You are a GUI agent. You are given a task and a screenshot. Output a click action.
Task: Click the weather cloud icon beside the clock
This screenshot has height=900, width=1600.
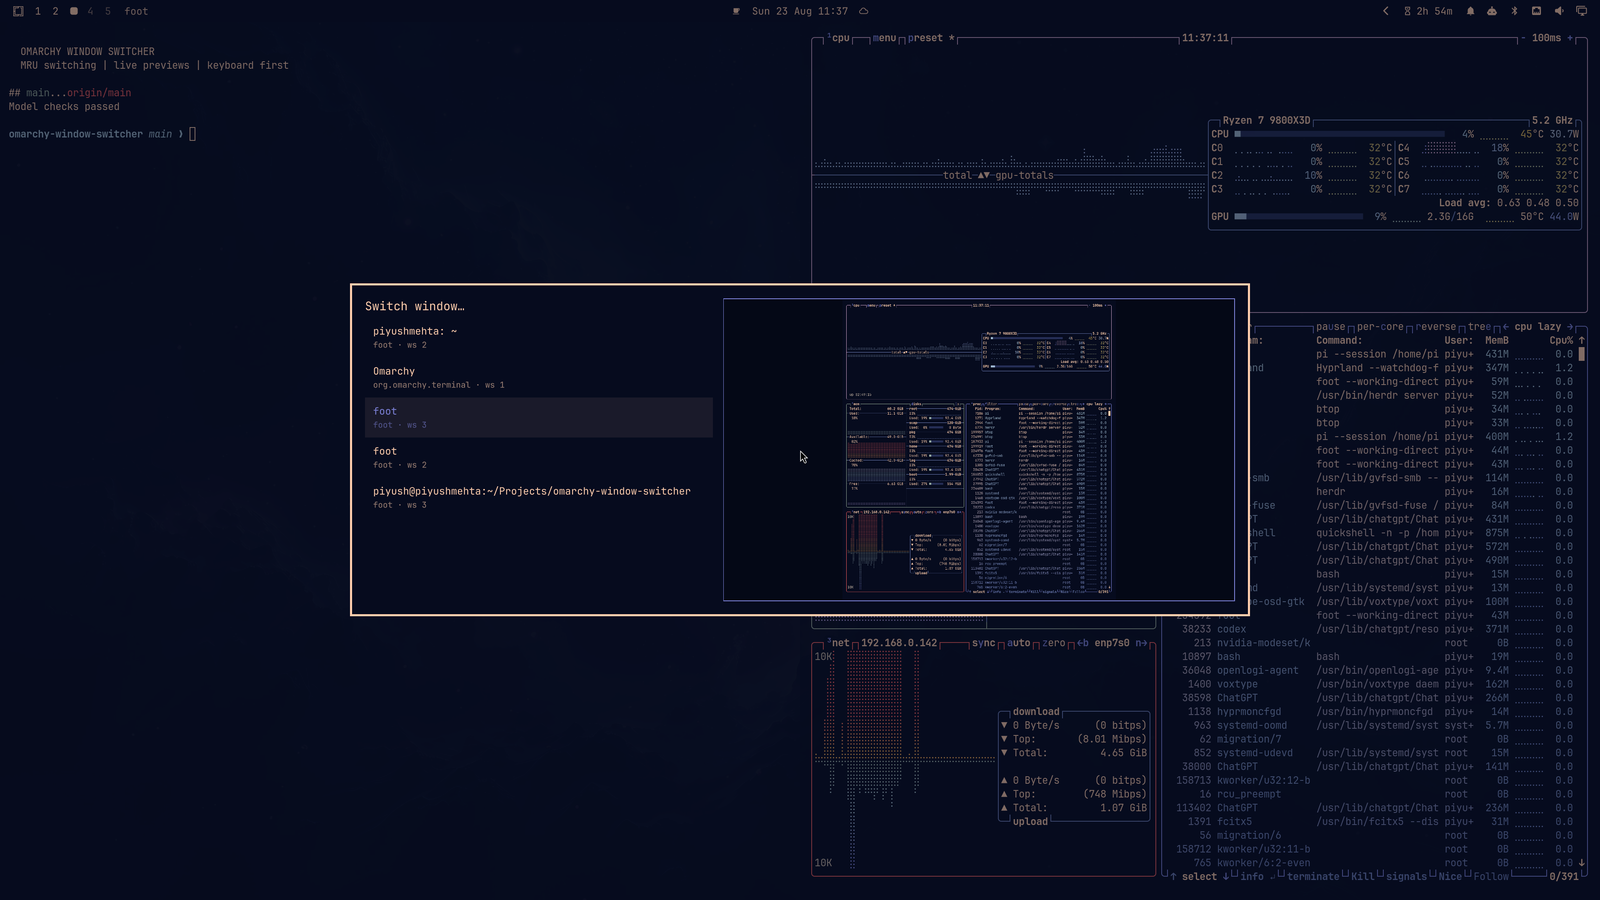coord(864,11)
